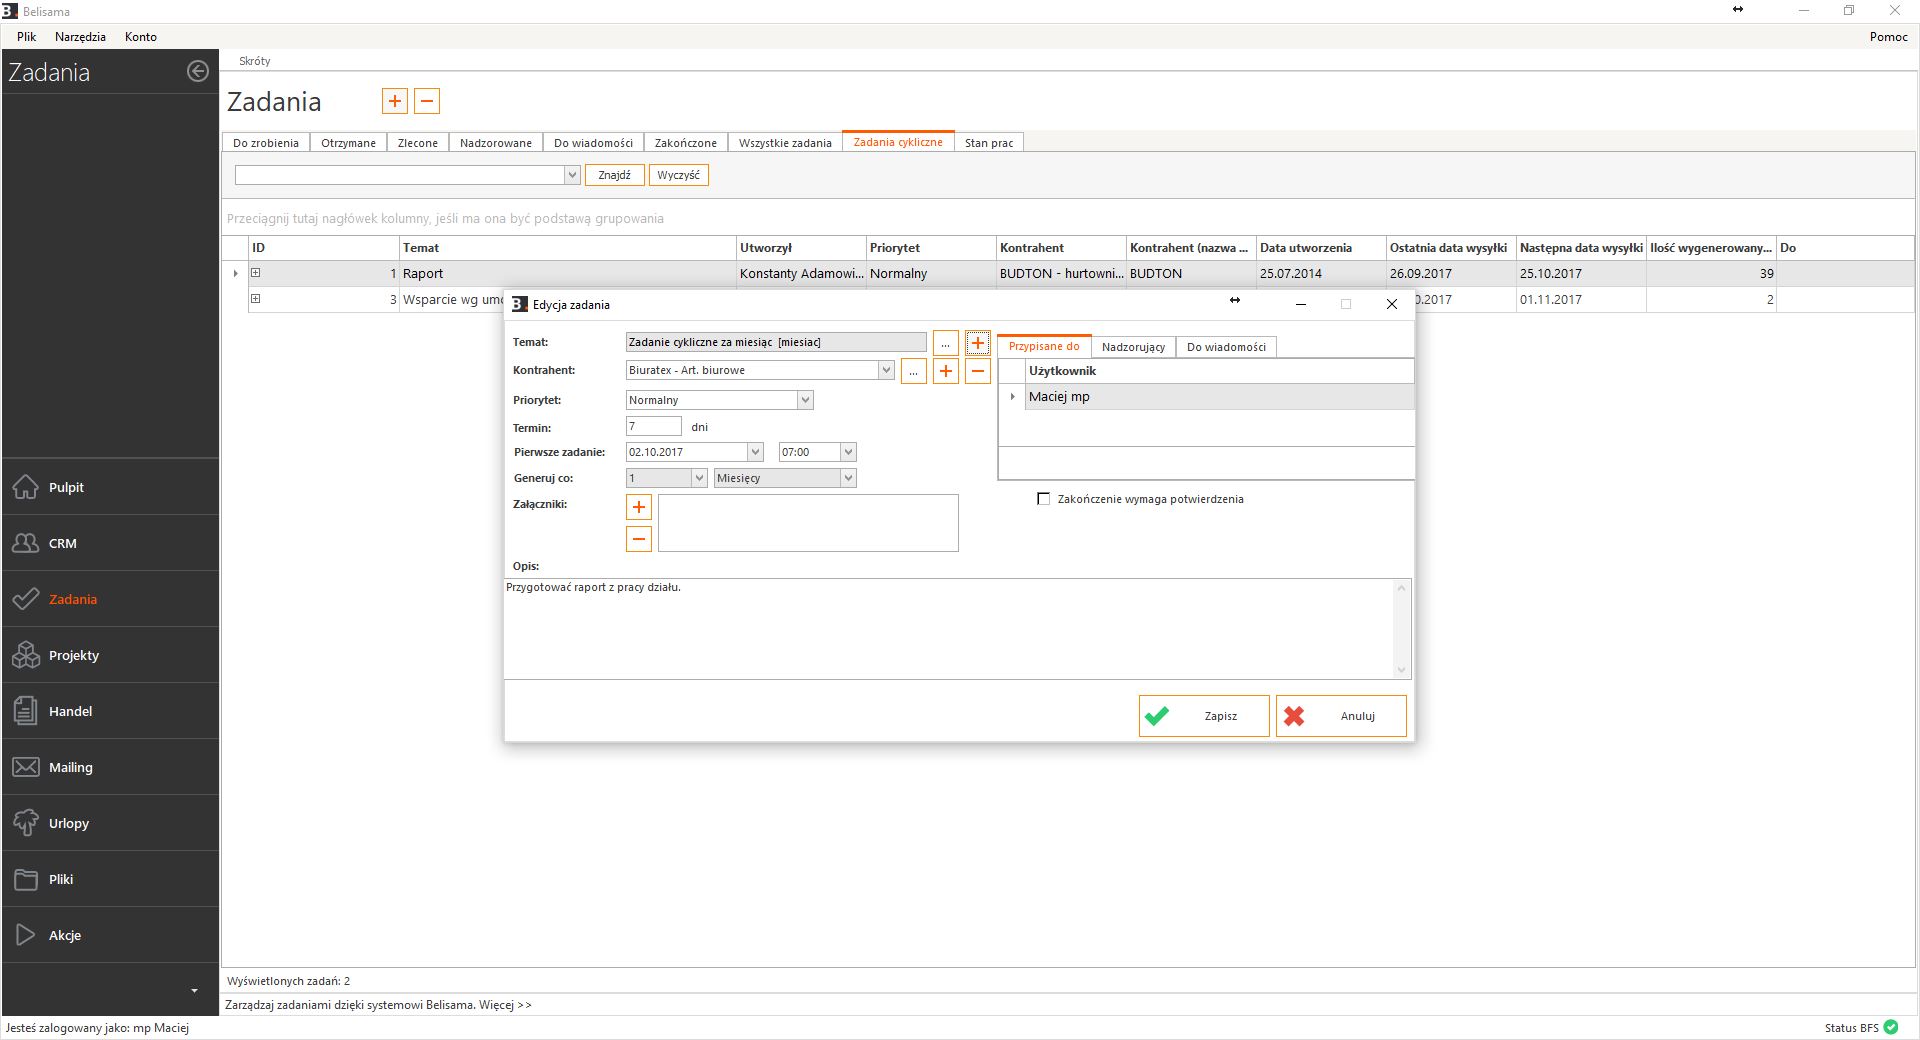
Task: Open the Priorytet dropdown
Action: [805, 400]
